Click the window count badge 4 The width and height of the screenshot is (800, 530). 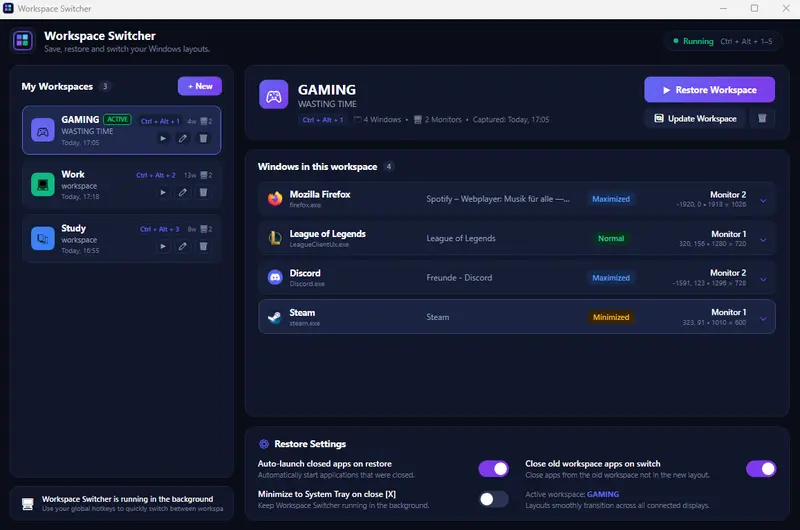pos(389,167)
